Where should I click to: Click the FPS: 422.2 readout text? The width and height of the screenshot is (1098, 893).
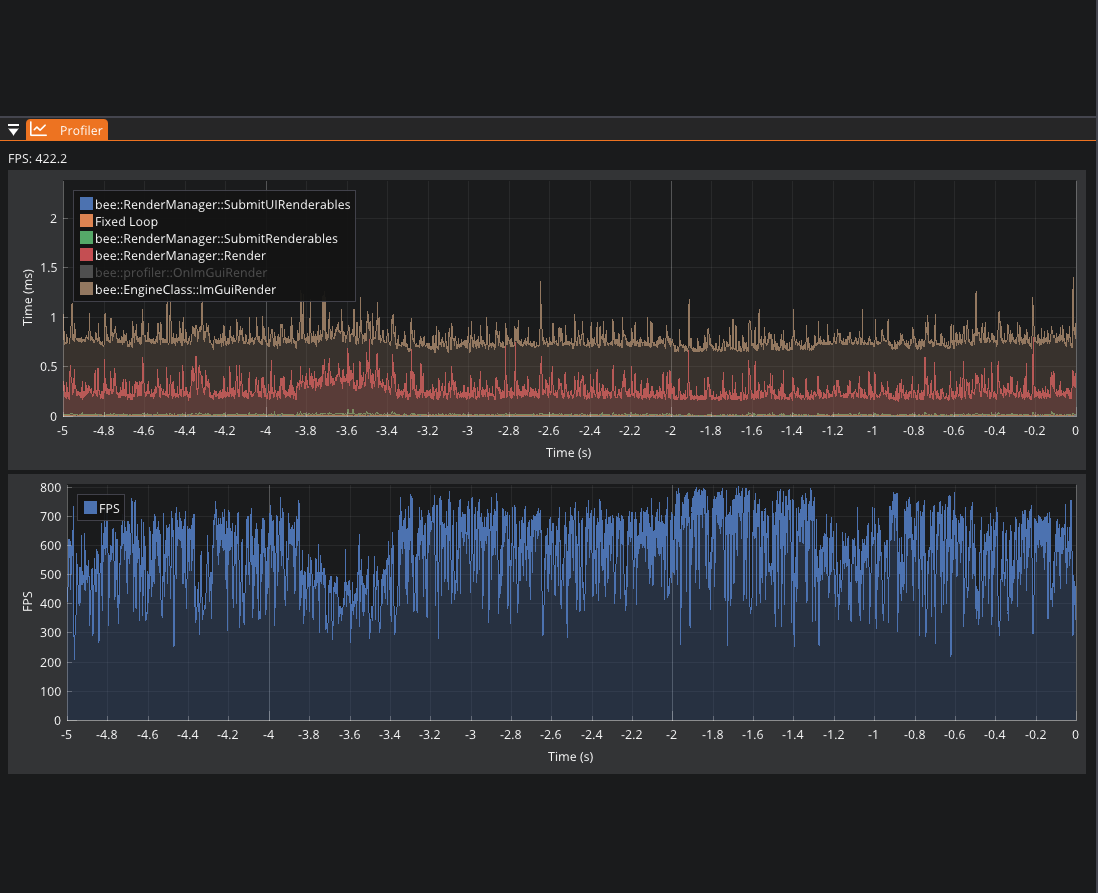38,158
